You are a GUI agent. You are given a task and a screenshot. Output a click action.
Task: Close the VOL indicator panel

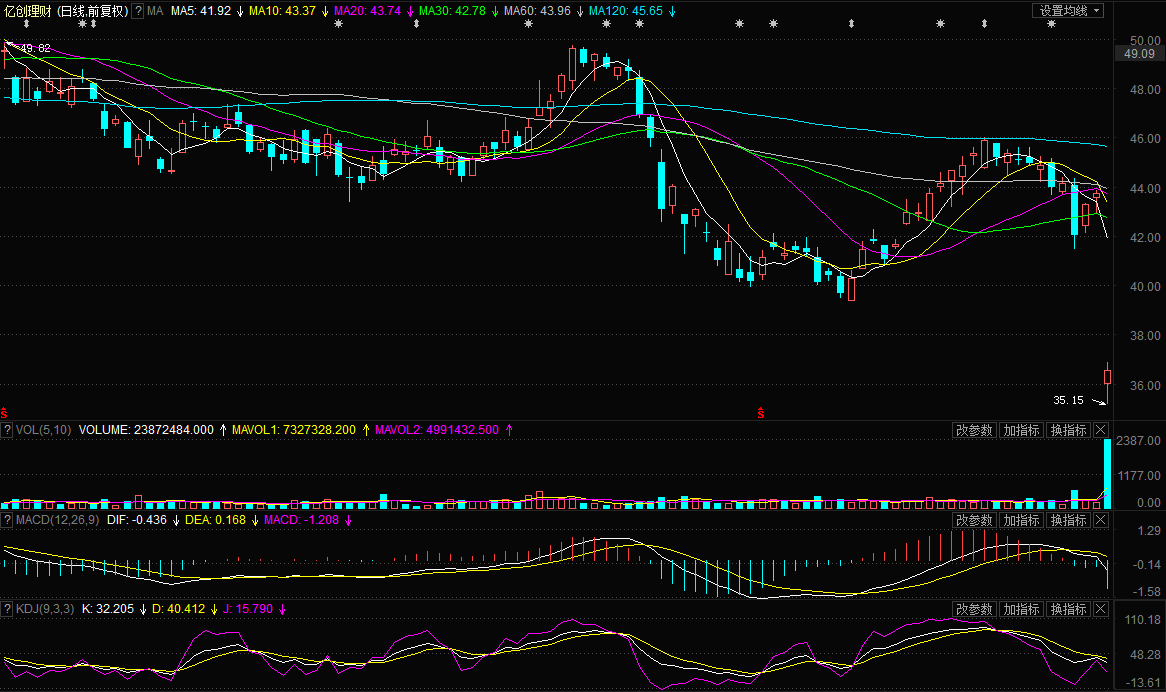pos(1101,430)
